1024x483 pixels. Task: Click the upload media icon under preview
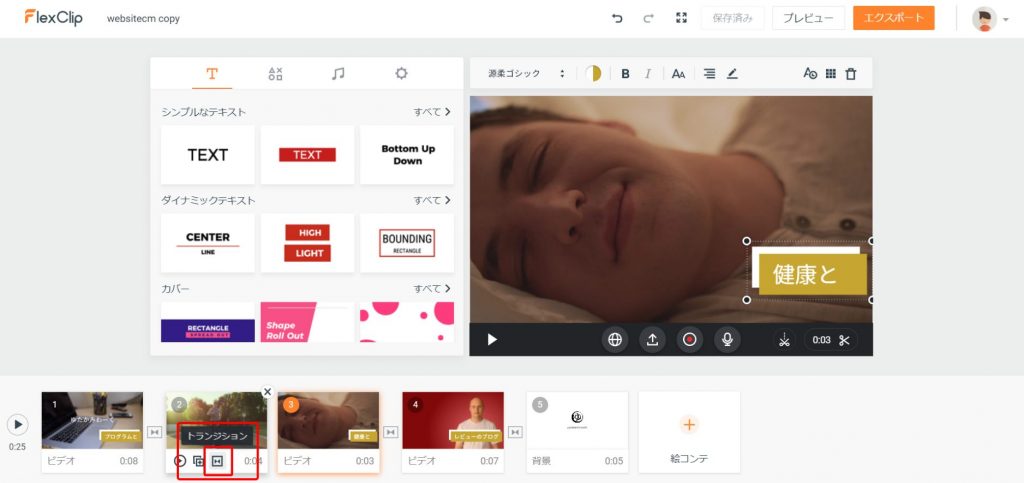[x=652, y=340]
